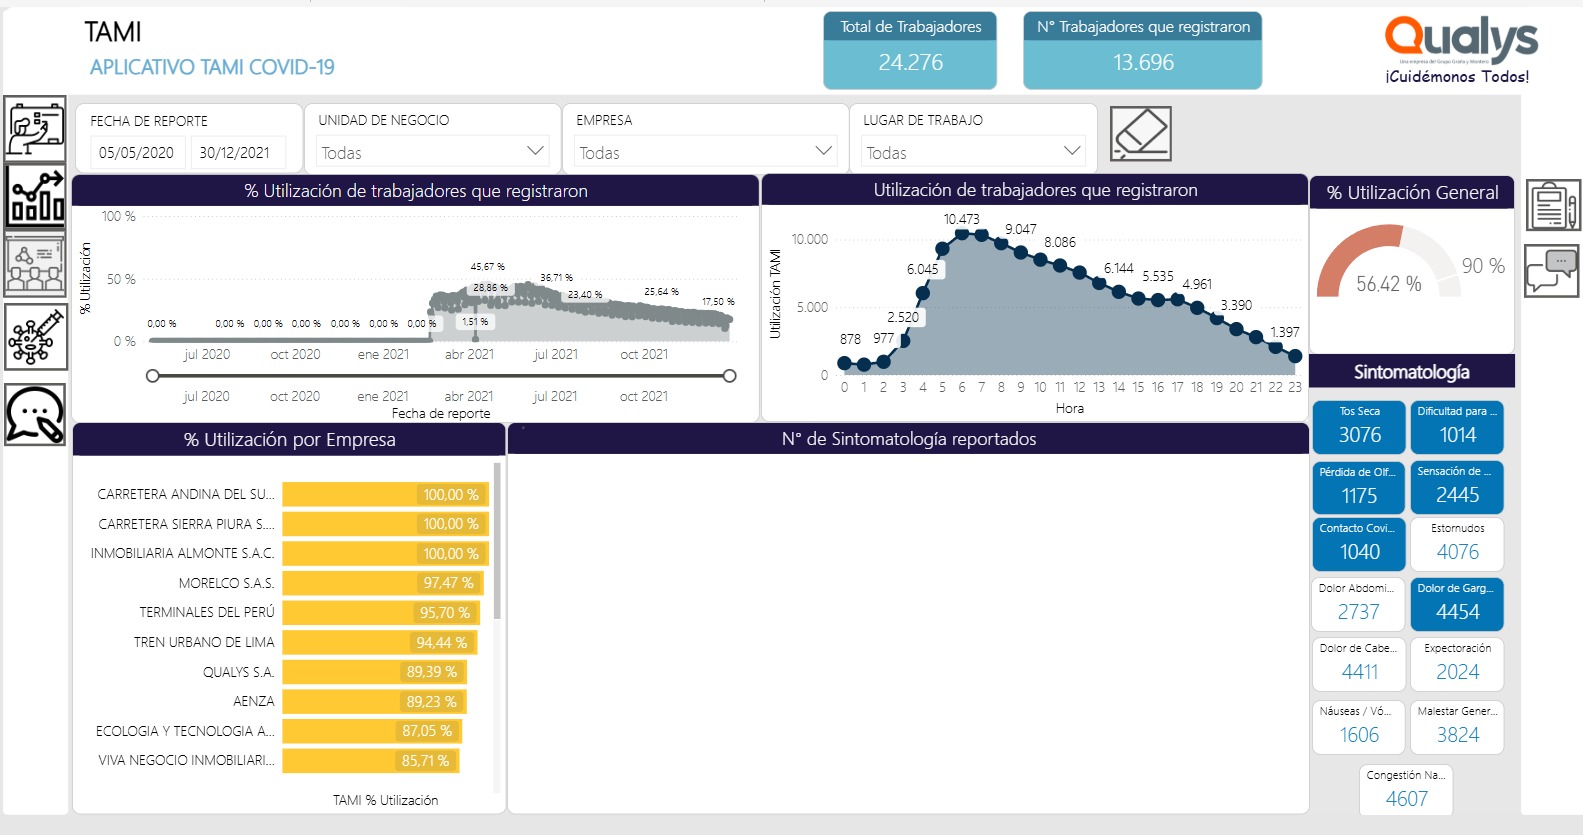This screenshot has width=1583, height=835.
Task: Select the INMOBILIARIA ALMONTE S.A.C. bar
Action: click(x=385, y=553)
